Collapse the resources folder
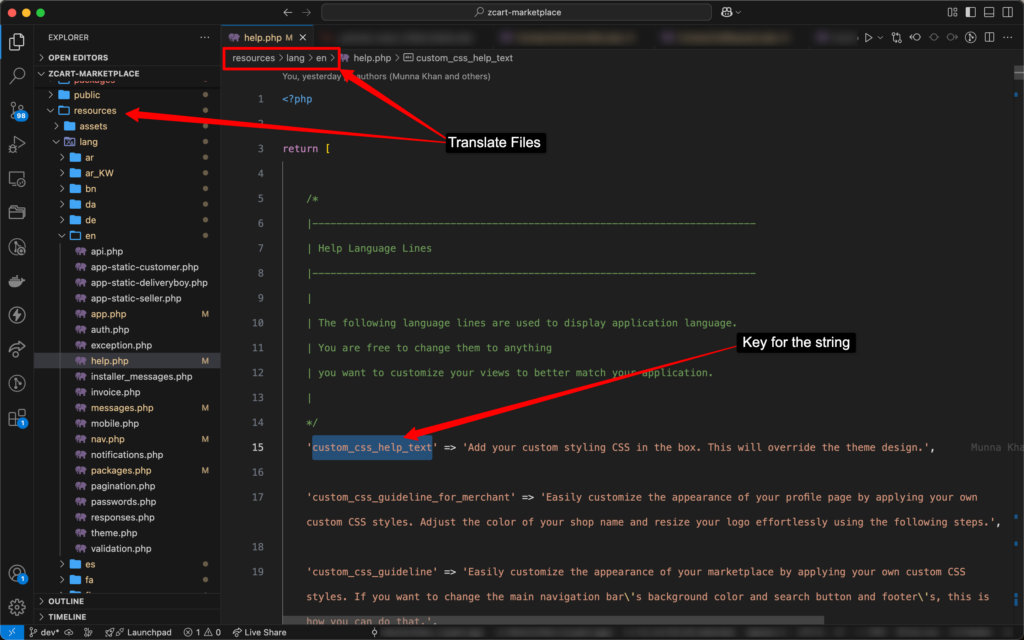The width and height of the screenshot is (1024, 640). click(x=94, y=110)
